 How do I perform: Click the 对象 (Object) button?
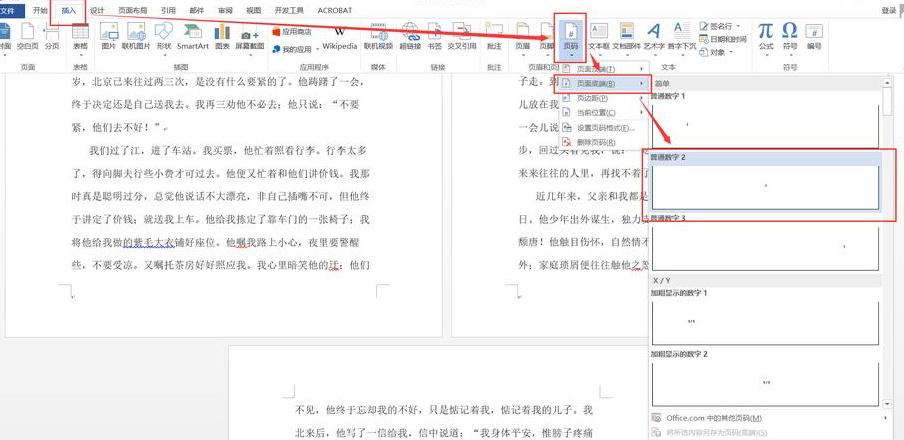[x=715, y=52]
